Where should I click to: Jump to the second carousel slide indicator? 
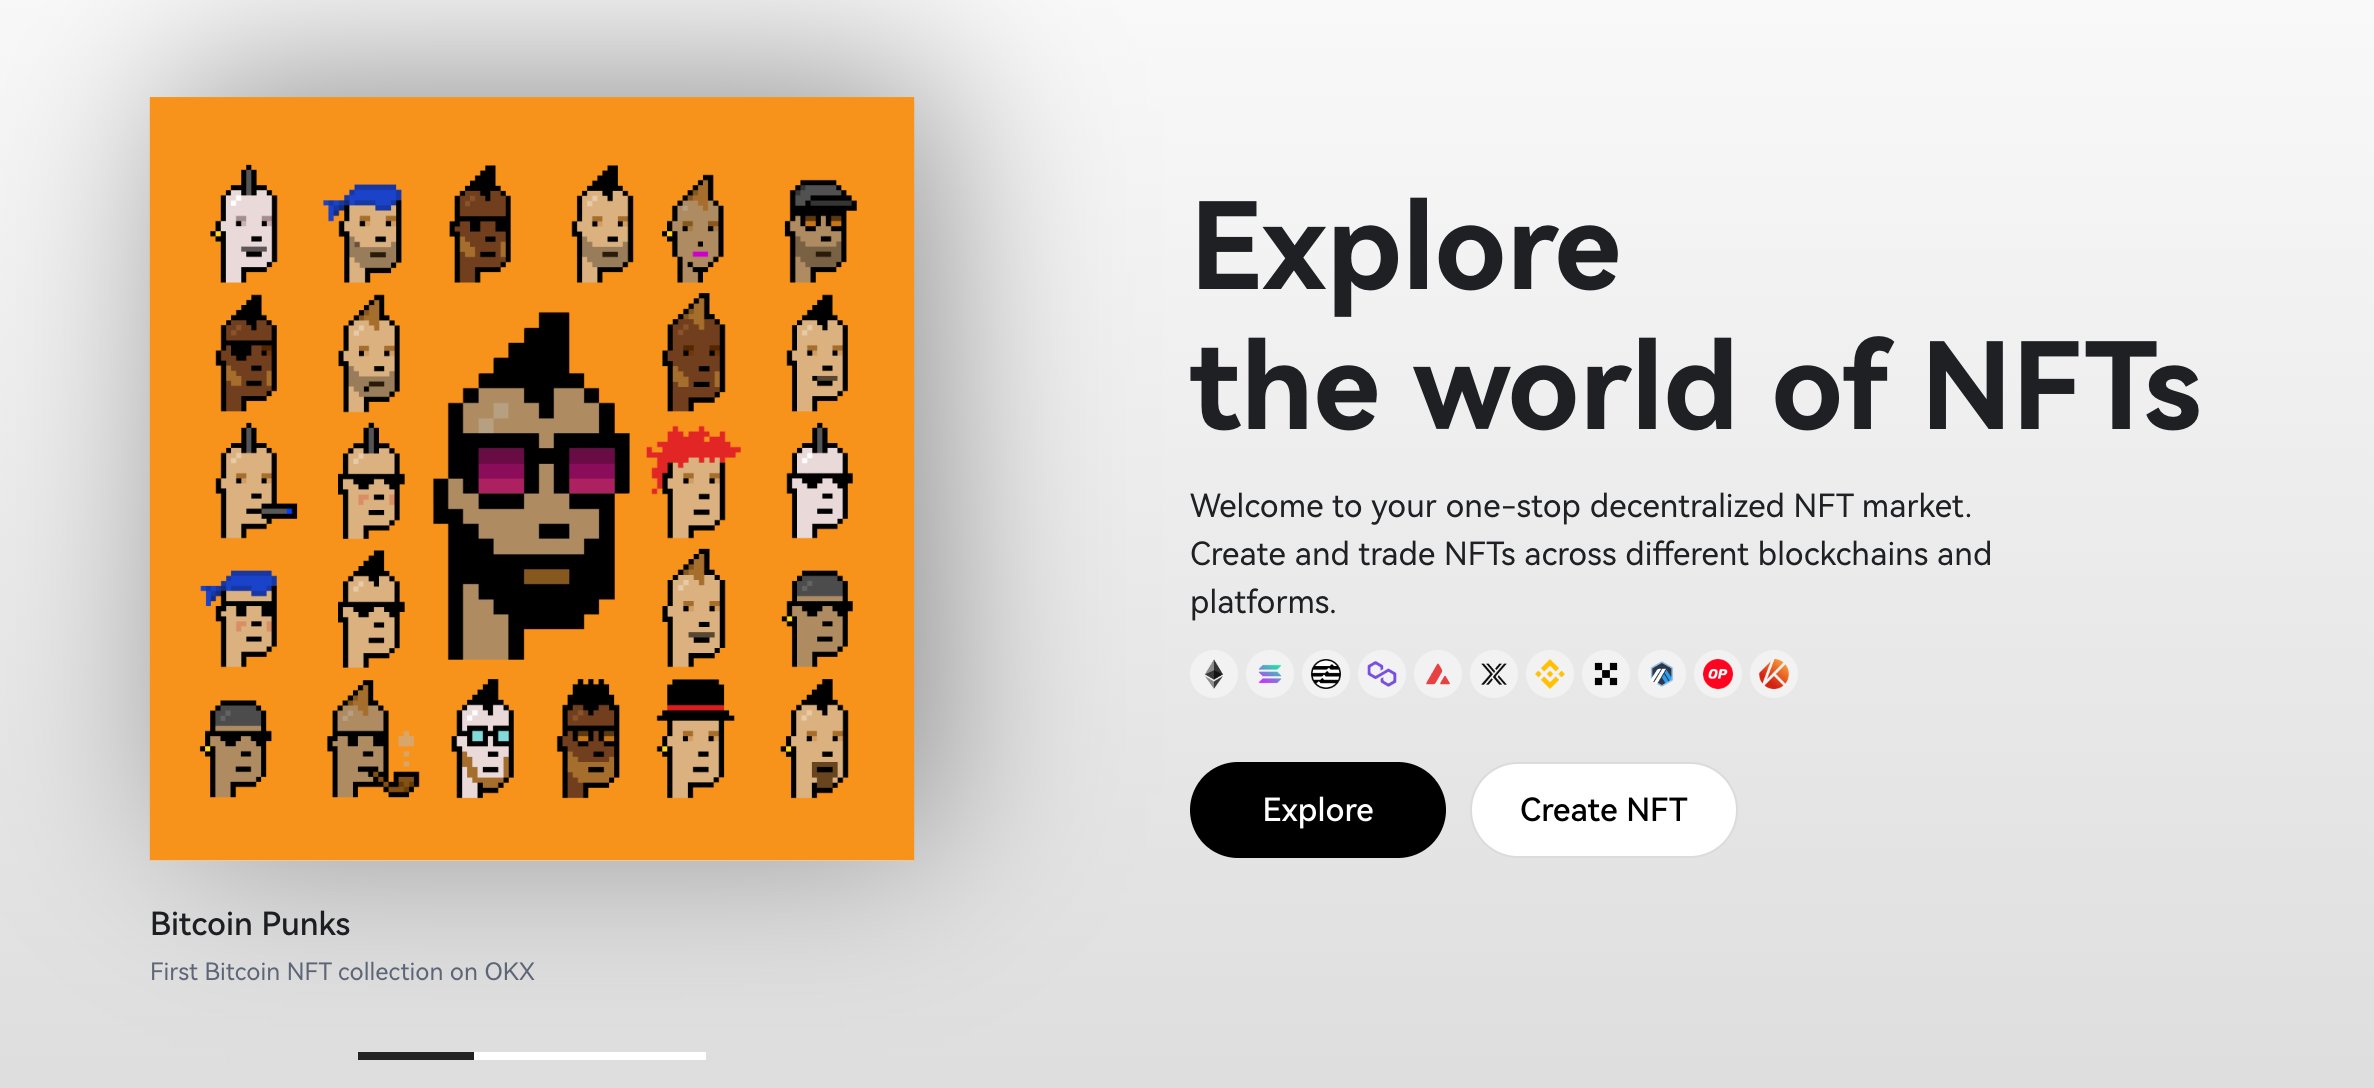[532, 1056]
